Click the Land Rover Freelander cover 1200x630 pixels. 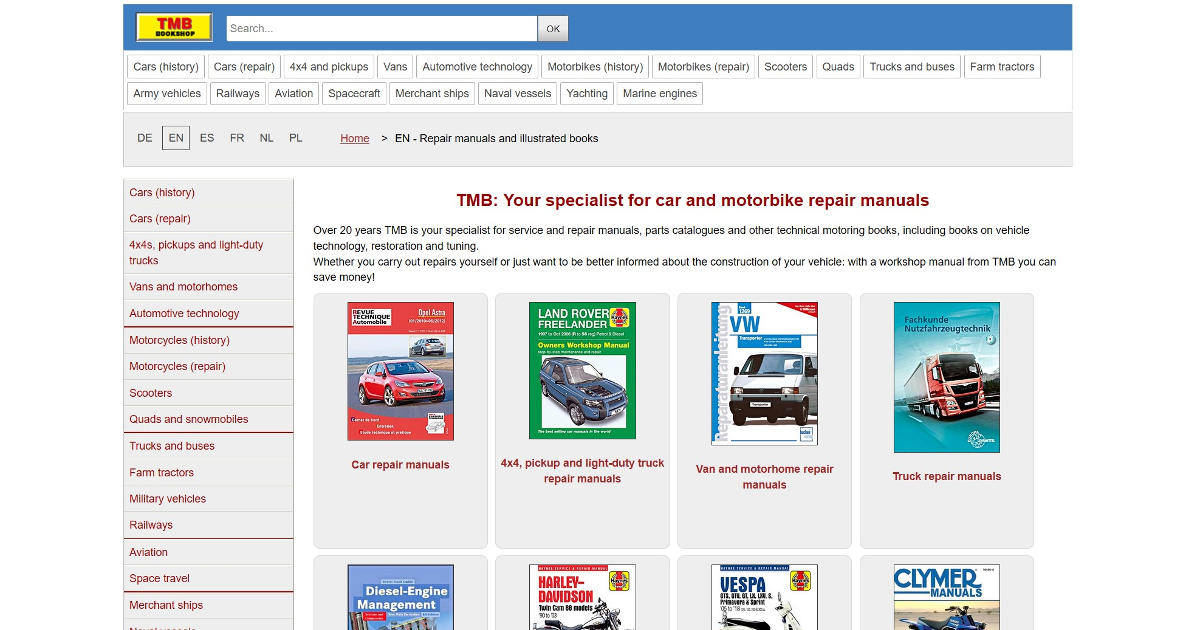[x=582, y=371]
